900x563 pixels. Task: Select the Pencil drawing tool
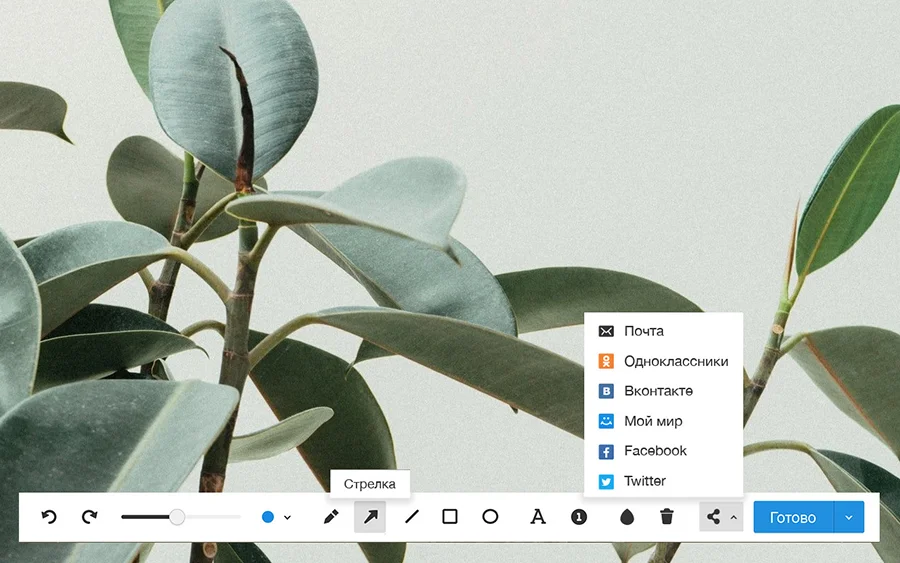point(331,517)
